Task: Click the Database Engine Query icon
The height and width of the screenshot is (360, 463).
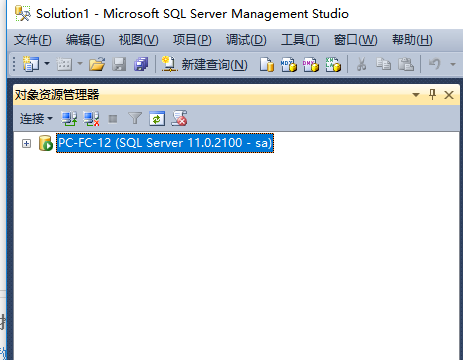Action: [267, 64]
